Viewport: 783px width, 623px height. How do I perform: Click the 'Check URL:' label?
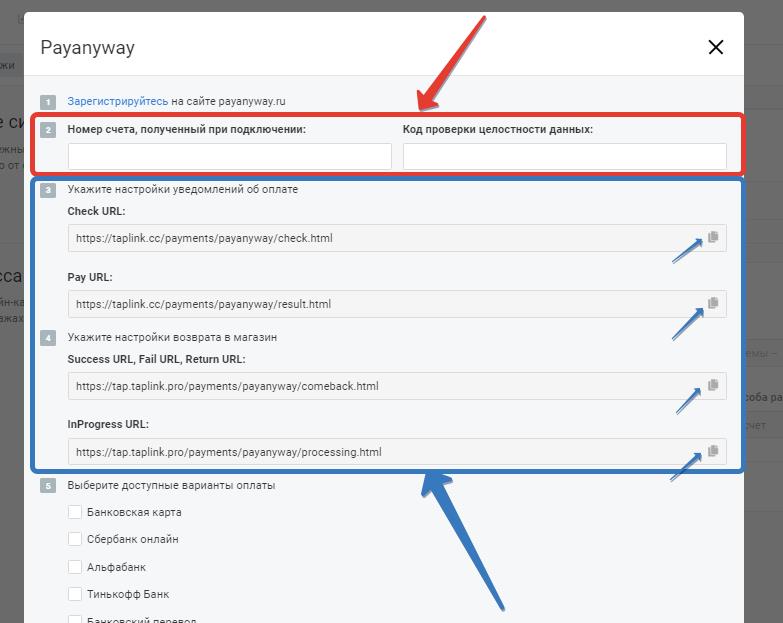click(96, 211)
